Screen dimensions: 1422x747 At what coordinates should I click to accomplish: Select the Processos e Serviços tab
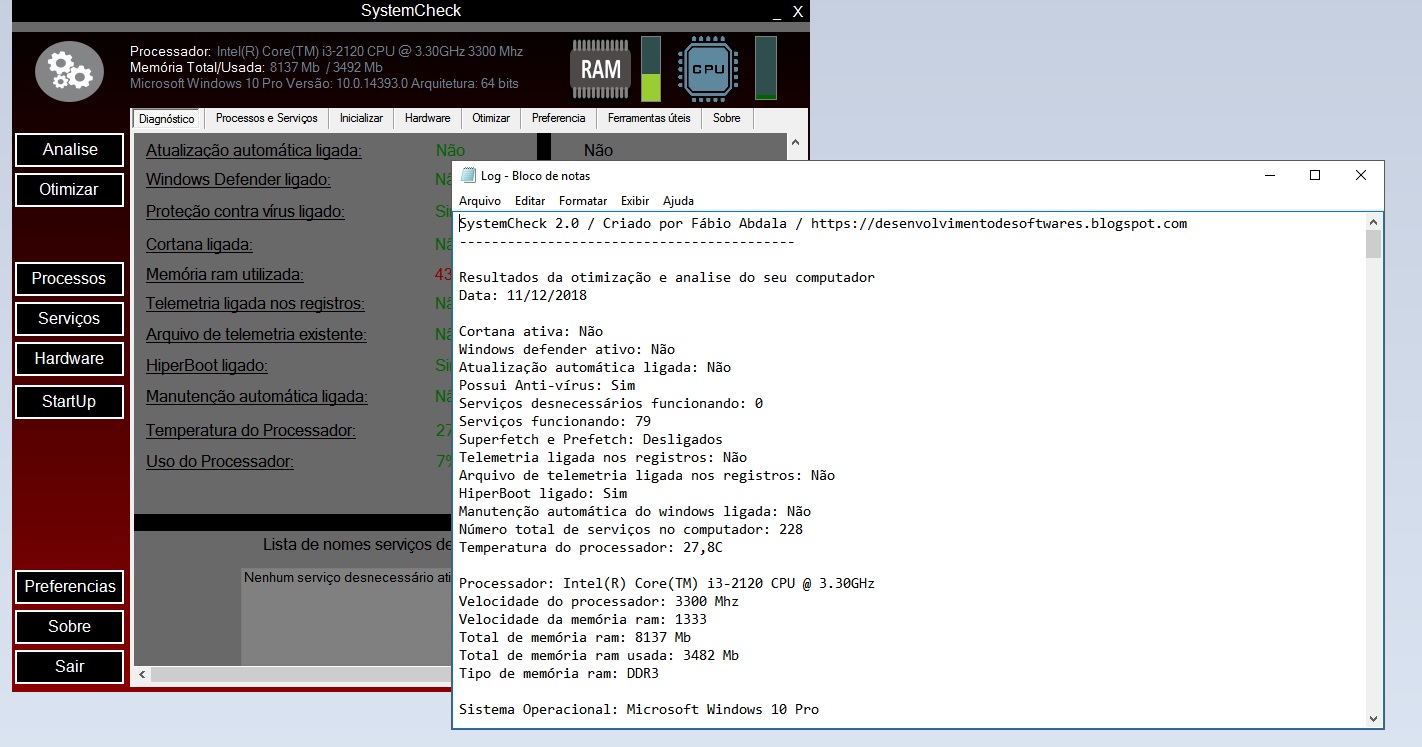point(266,118)
